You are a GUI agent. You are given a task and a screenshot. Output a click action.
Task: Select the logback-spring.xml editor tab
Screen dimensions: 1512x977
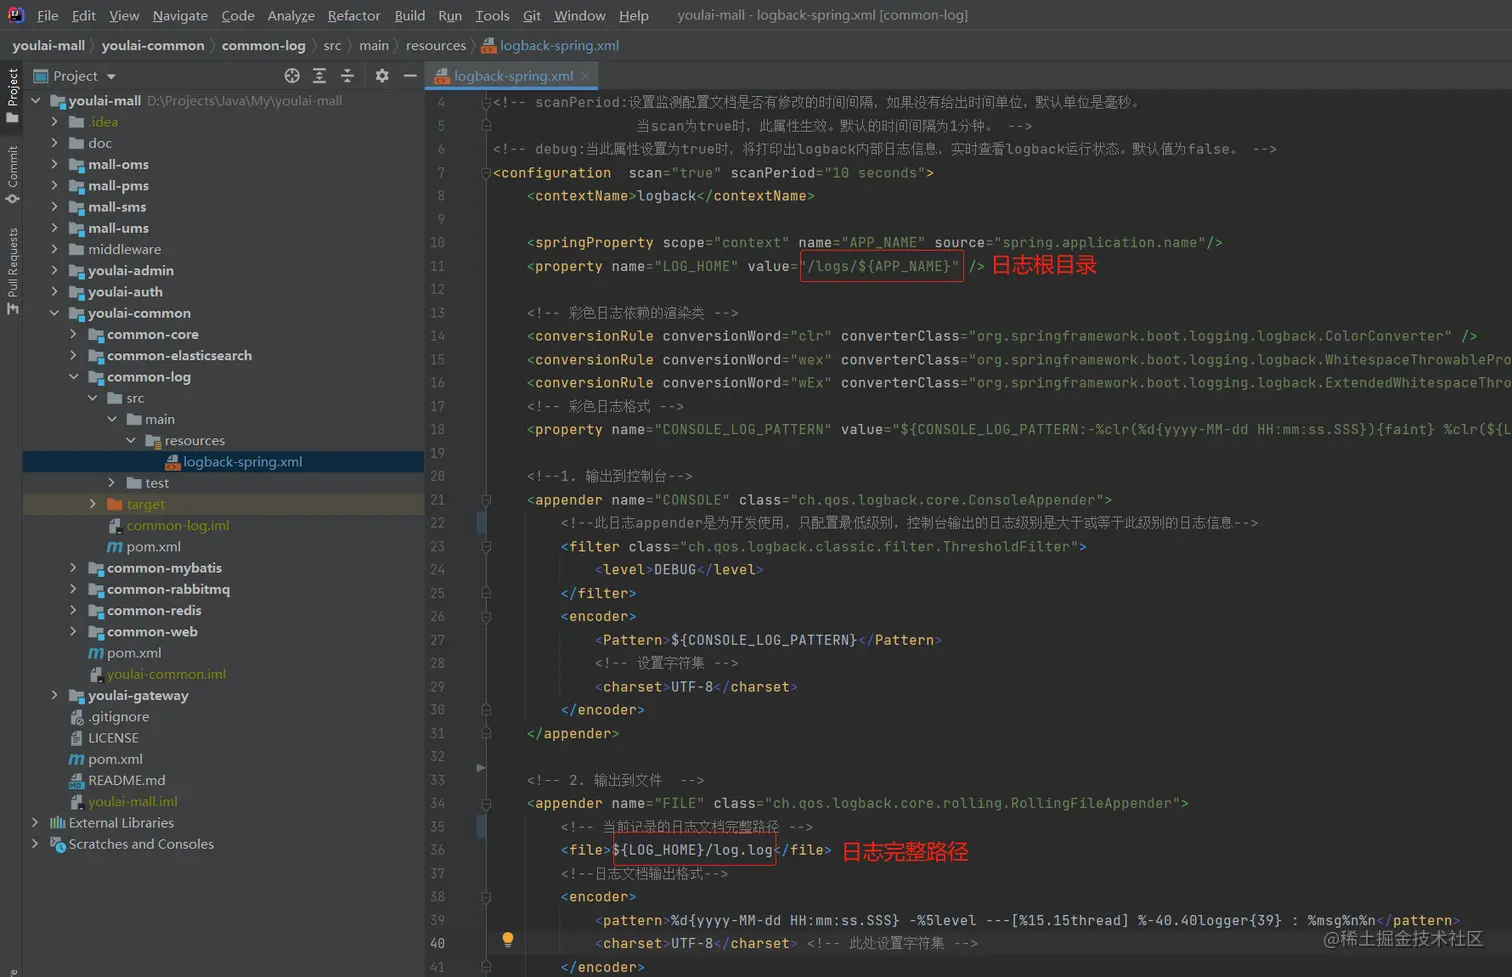pyautogui.click(x=512, y=76)
